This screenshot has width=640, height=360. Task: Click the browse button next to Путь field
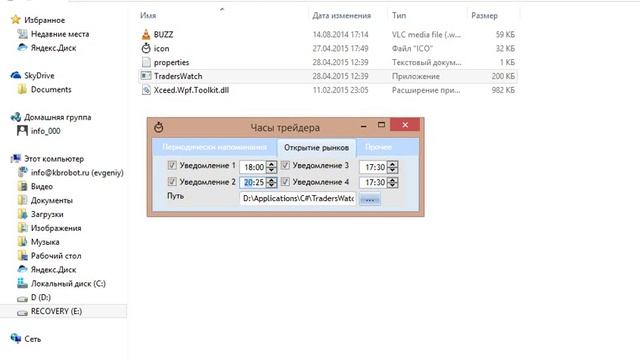coord(370,199)
